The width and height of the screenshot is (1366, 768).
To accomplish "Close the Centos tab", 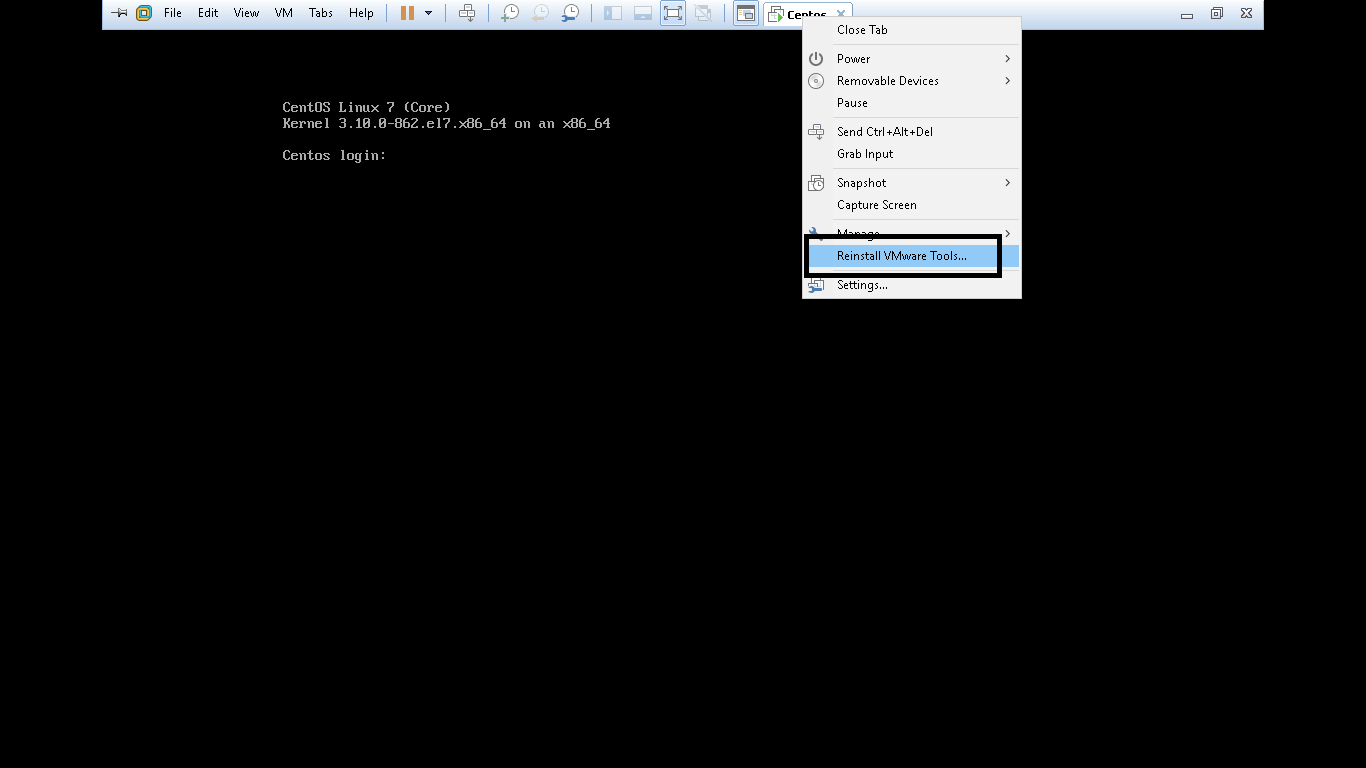I will pyautogui.click(x=841, y=14).
